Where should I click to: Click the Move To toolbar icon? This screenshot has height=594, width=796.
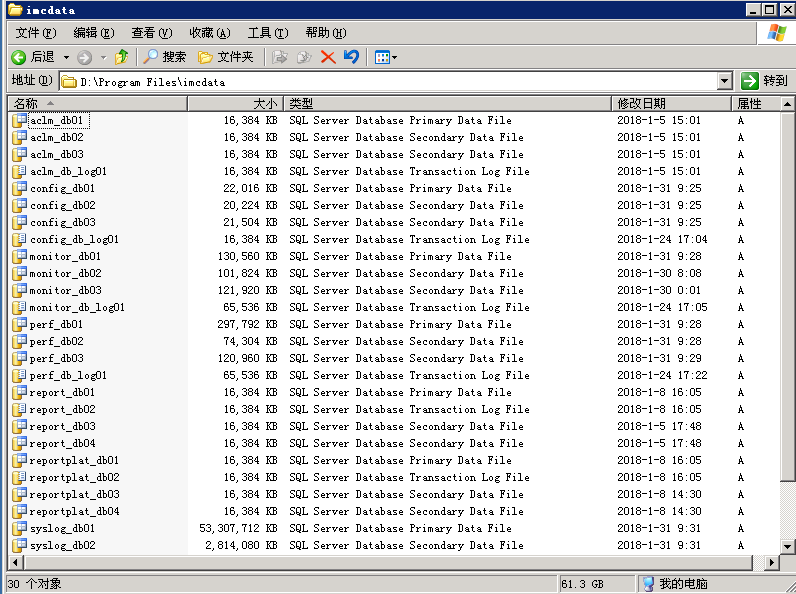pyautogui.click(x=279, y=57)
